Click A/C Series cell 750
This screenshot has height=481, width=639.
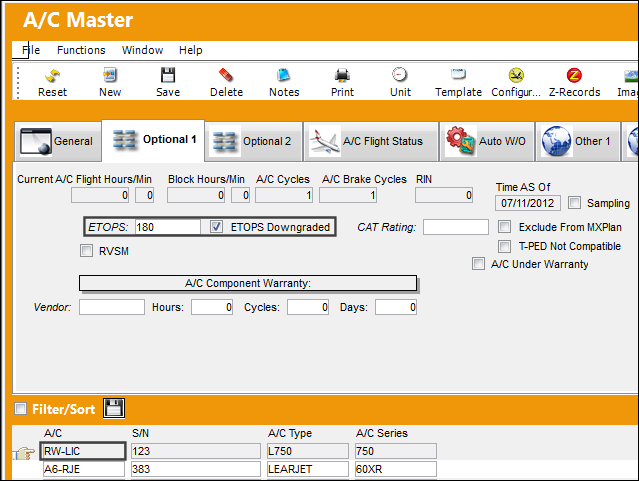click(x=396, y=451)
